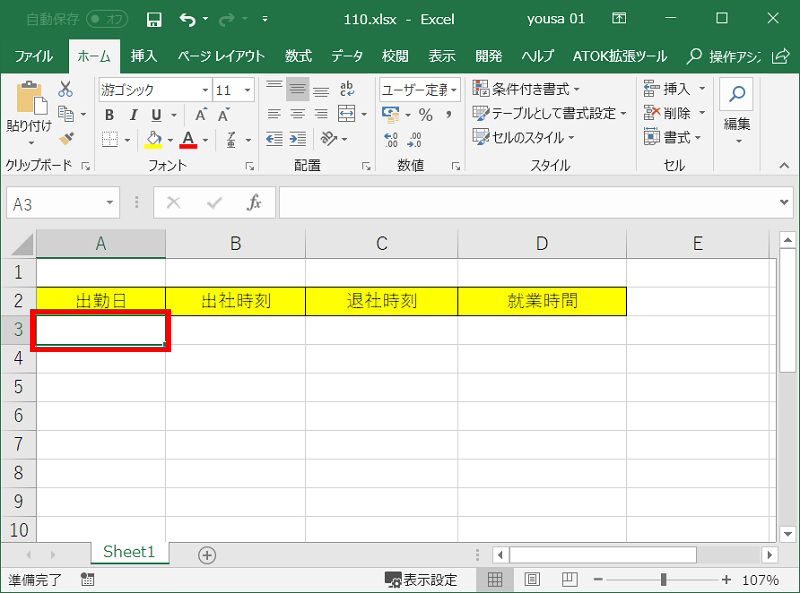Align cell text to the left
Image resolution: width=800 pixels, height=593 pixels.
(274, 114)
